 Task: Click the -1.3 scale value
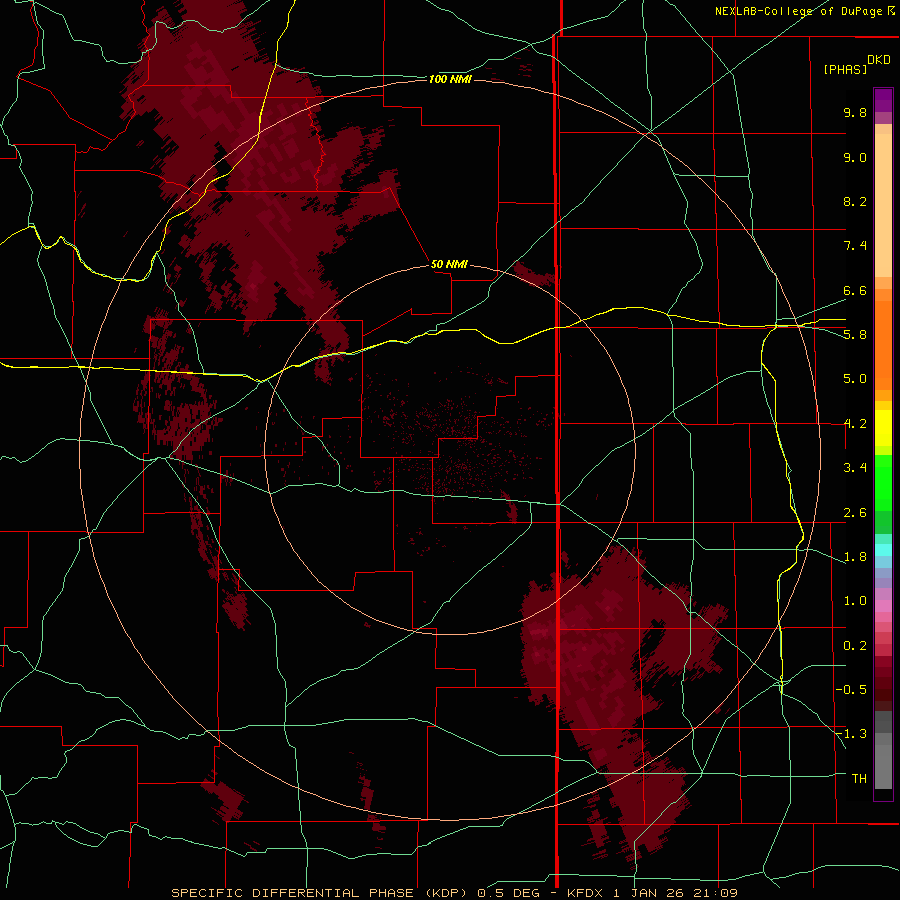851,734
